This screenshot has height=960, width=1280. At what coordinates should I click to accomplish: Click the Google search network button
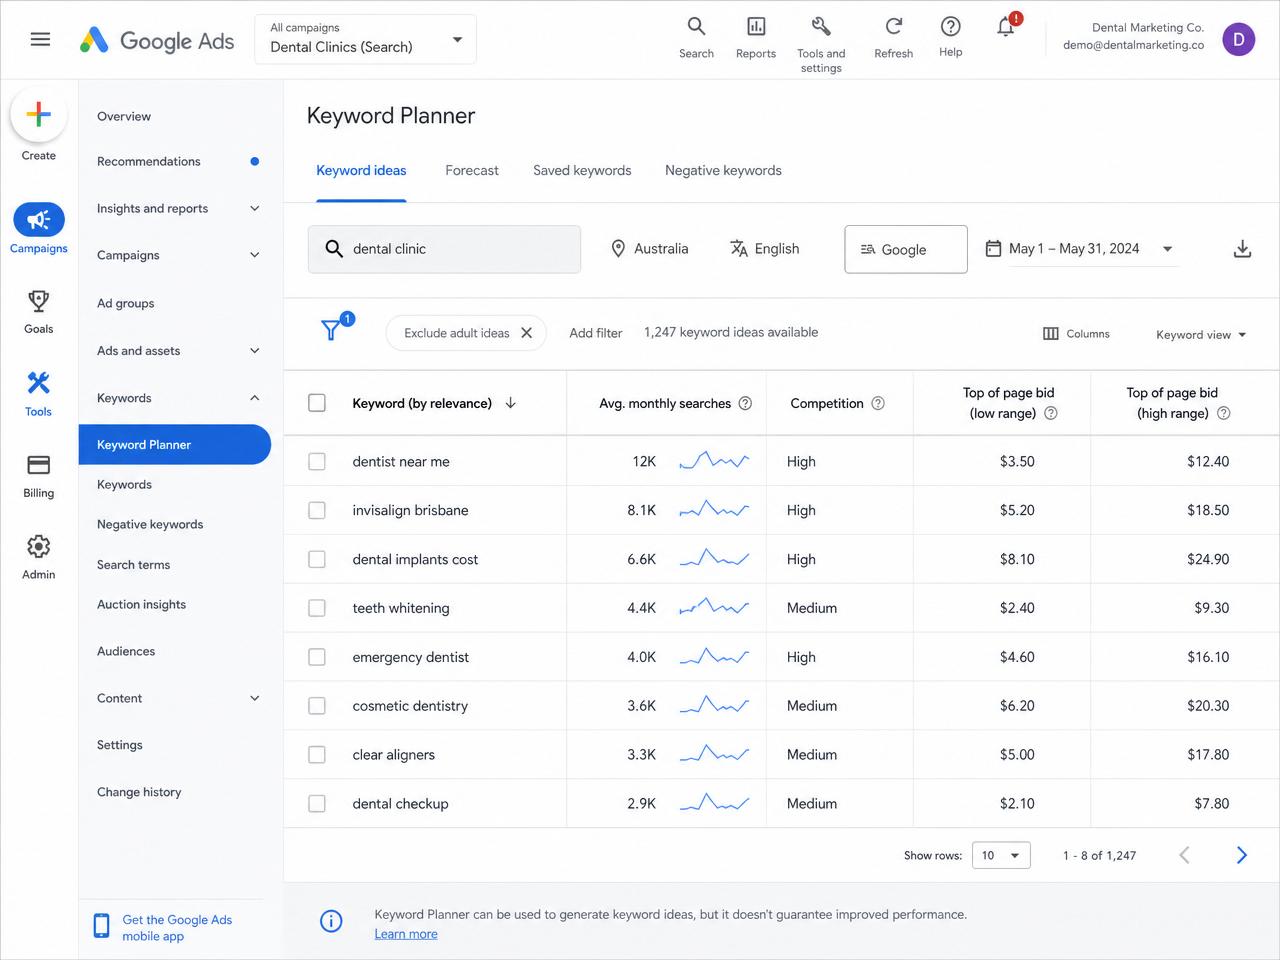click(906, 249)
